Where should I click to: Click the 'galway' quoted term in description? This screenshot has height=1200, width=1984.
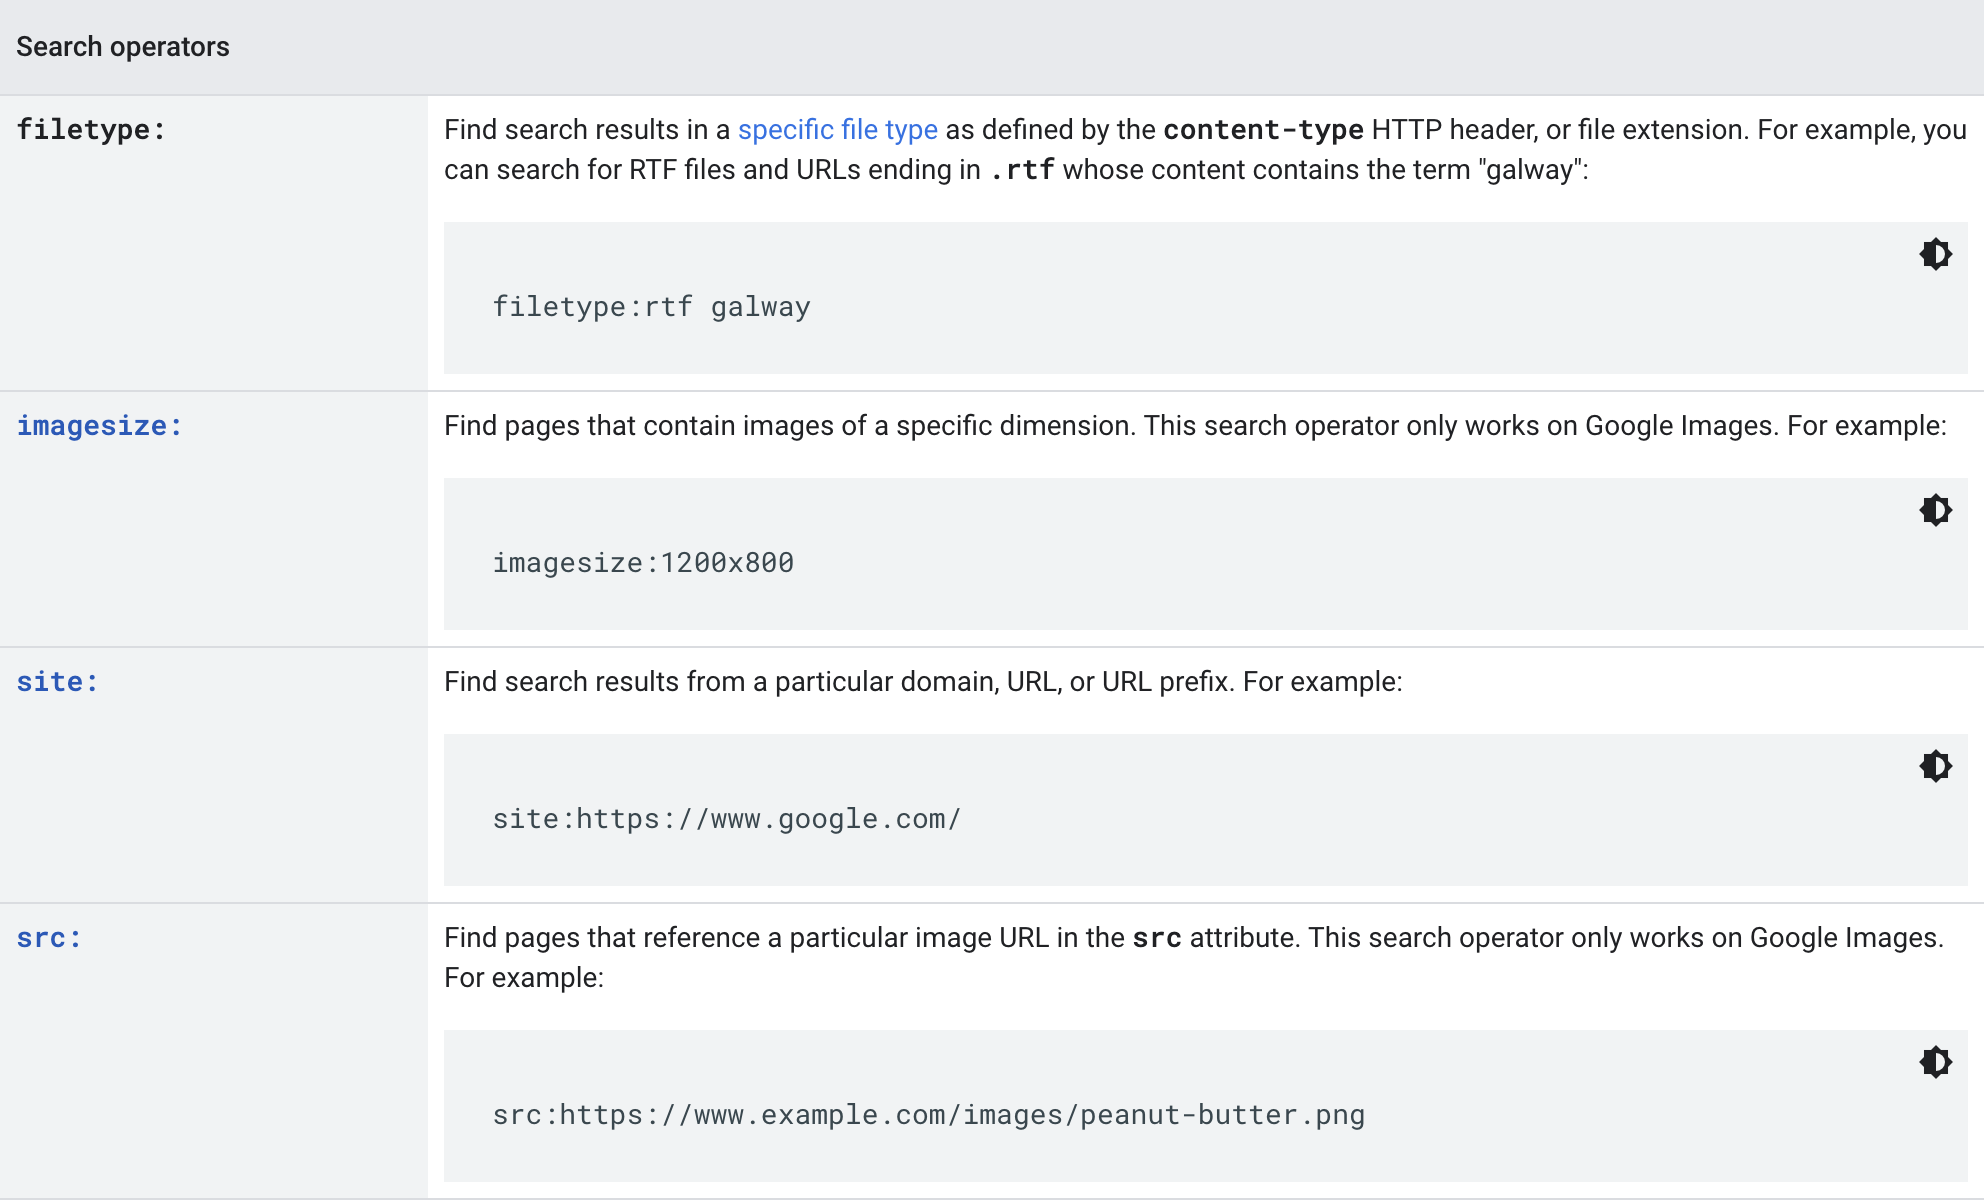tap(1531, 170)
